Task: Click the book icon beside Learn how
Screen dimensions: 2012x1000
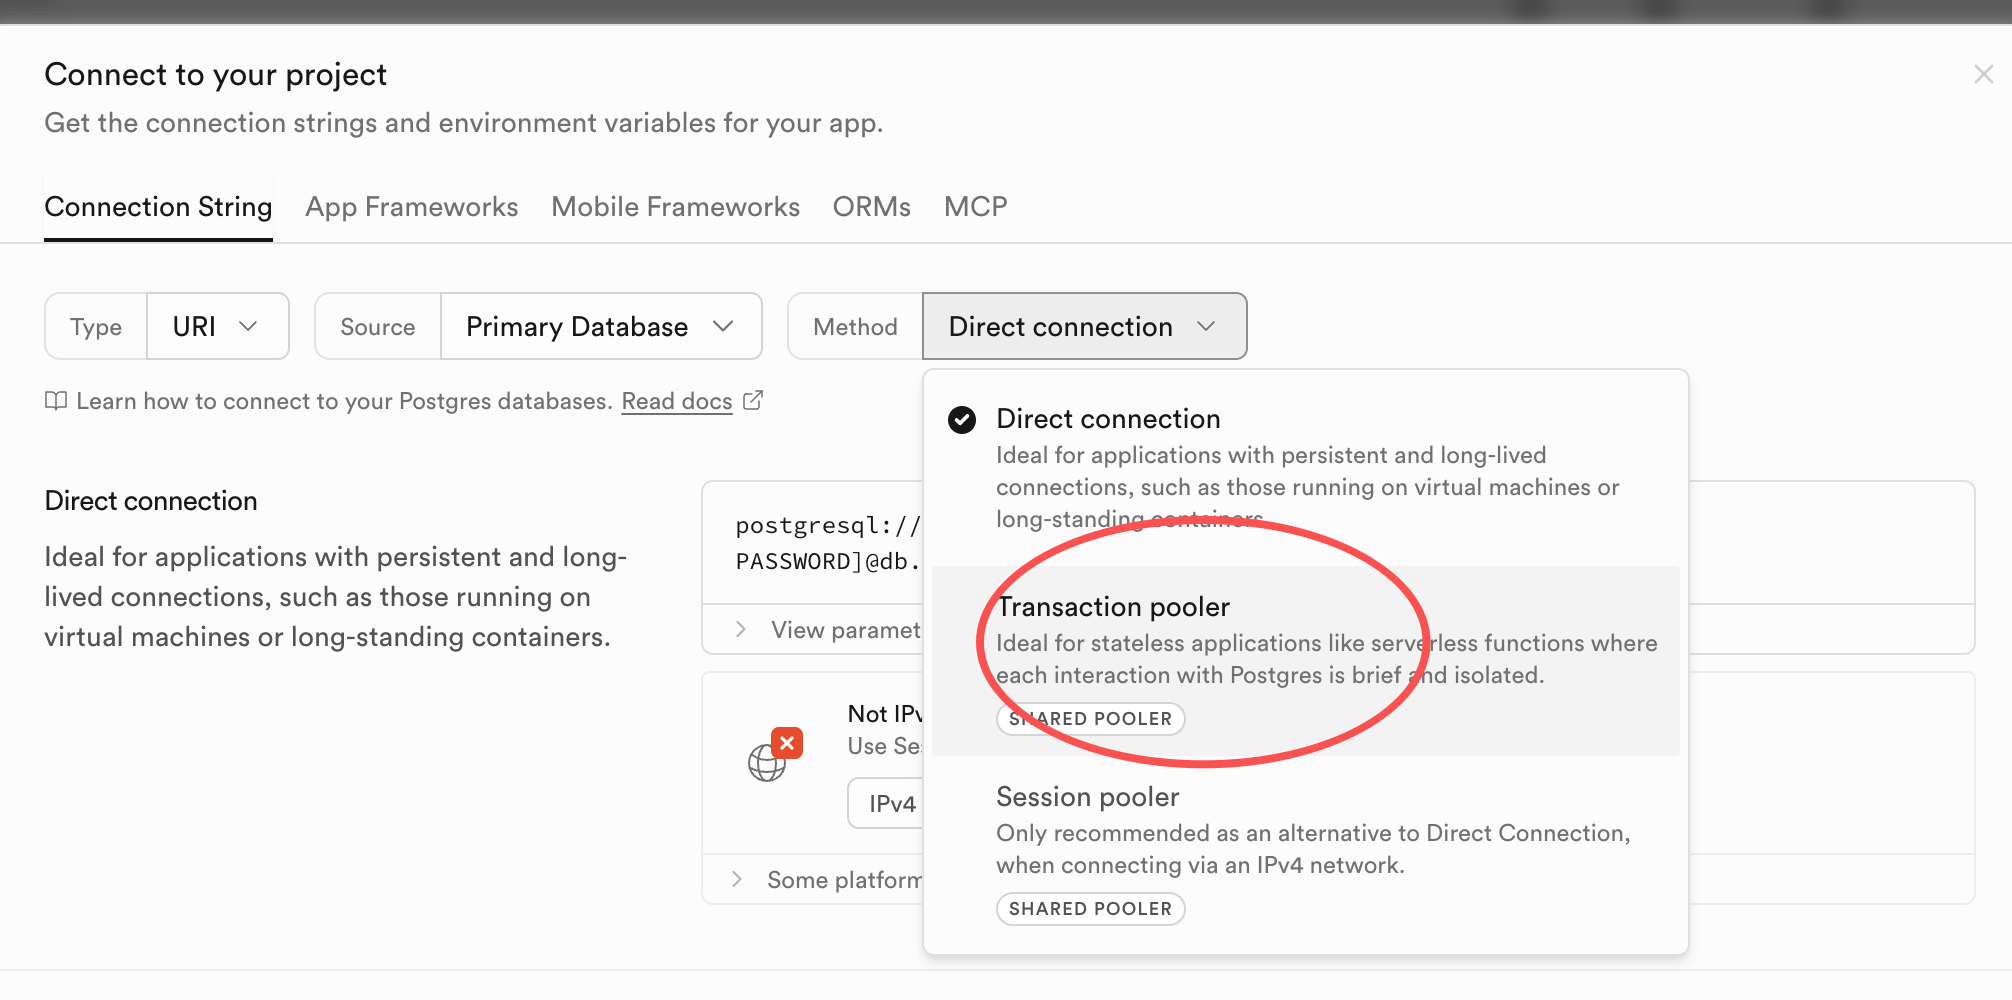Action: [x=56, y=401]
